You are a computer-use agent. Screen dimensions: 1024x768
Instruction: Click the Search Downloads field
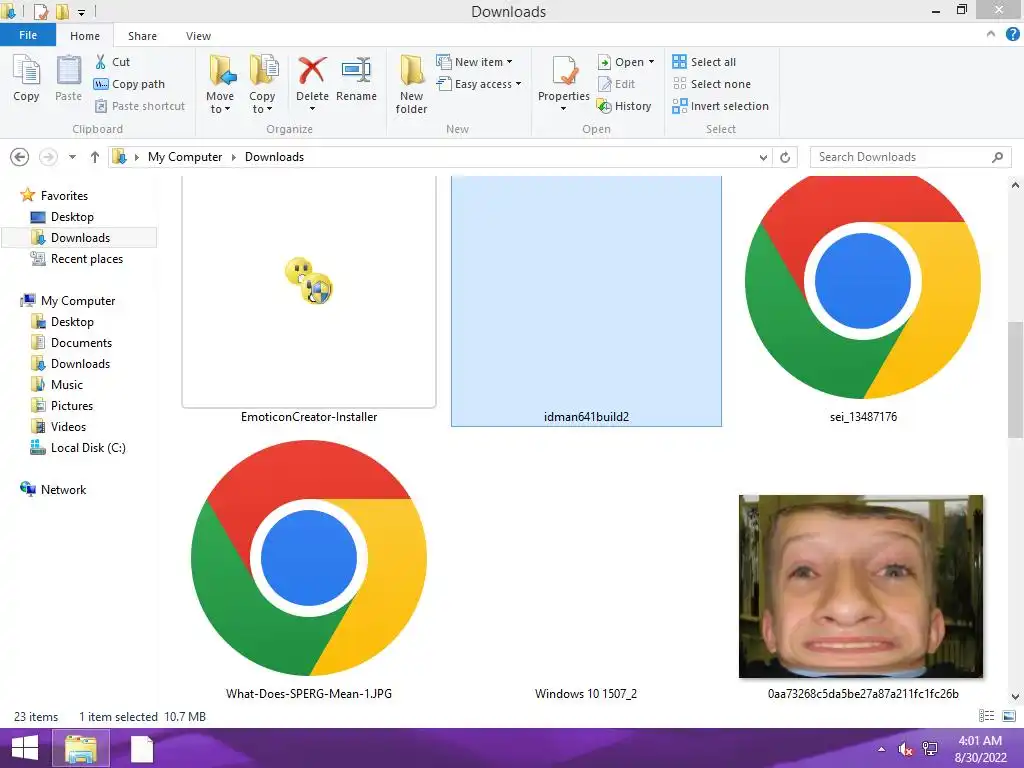[910, 157]
